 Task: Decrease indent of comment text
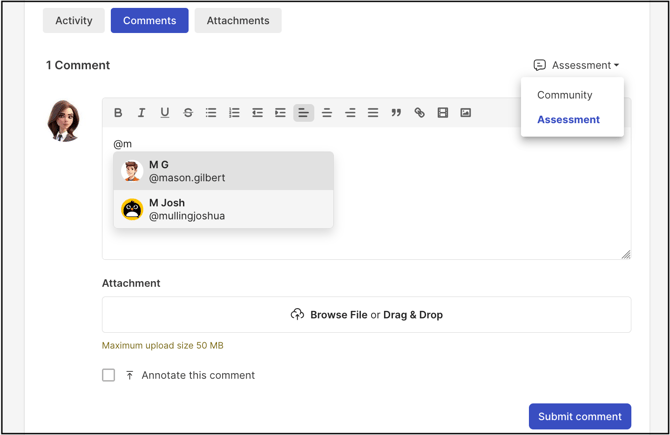coord(257,113)
